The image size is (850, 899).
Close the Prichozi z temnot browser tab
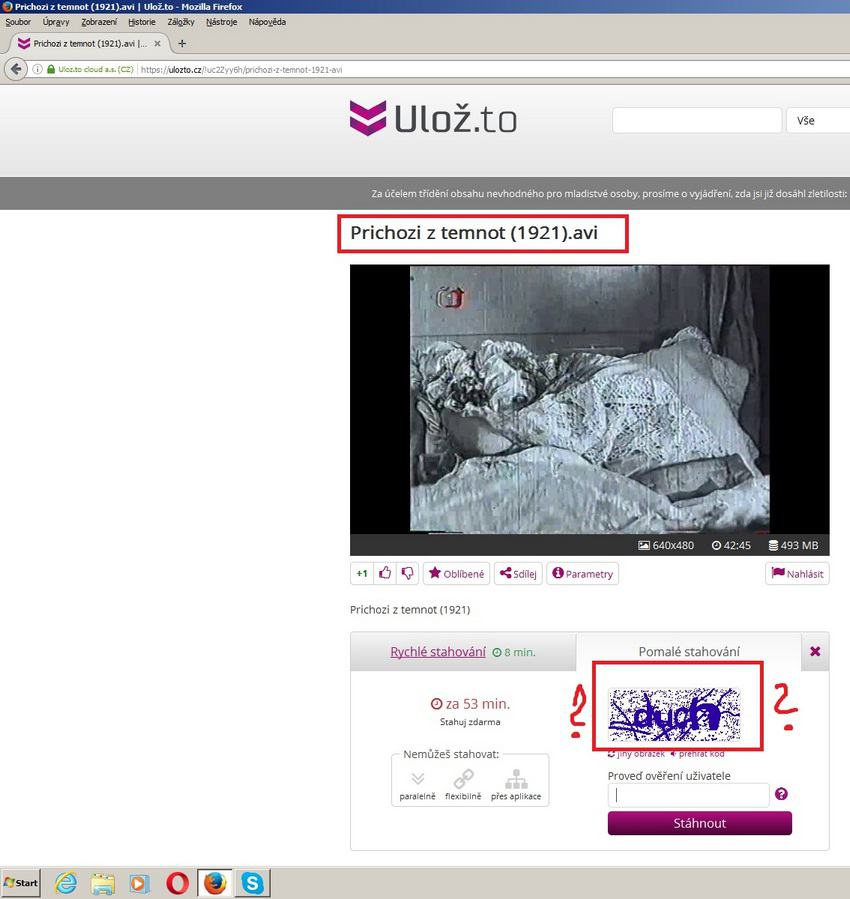157,44
